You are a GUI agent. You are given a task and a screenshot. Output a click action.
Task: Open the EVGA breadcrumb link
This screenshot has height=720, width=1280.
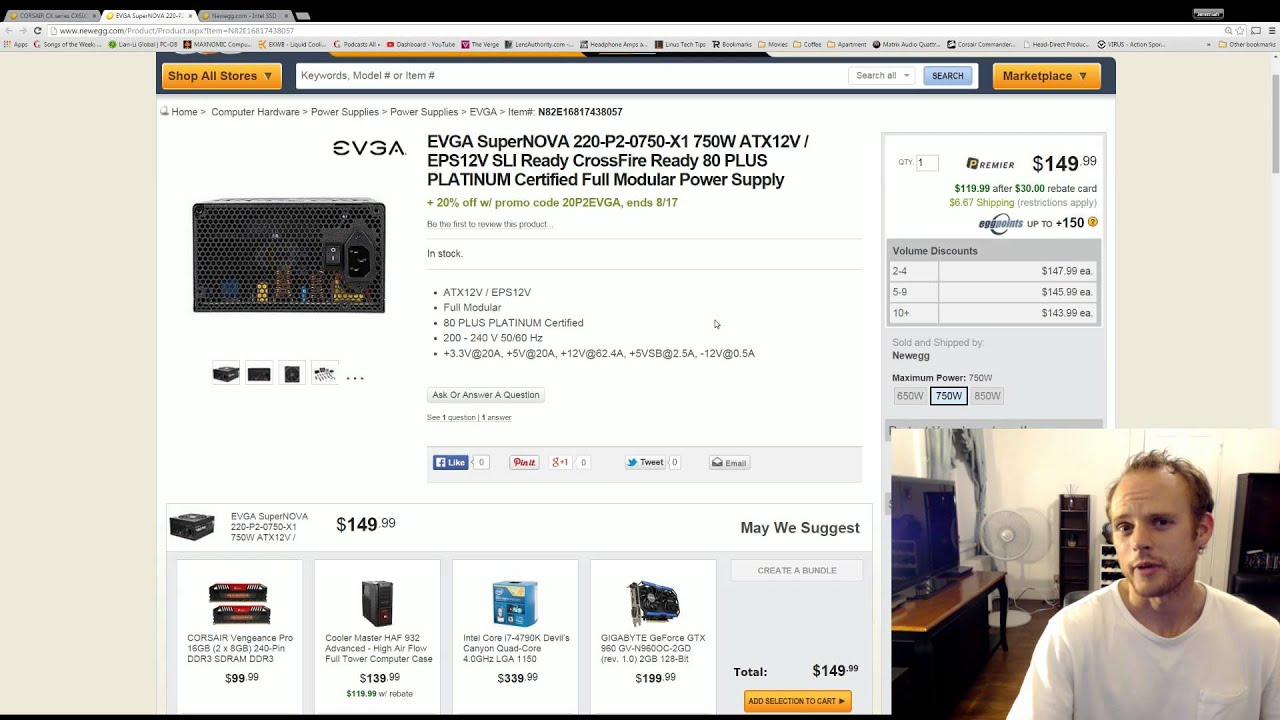pyautogui.click(x=483, y=112)
